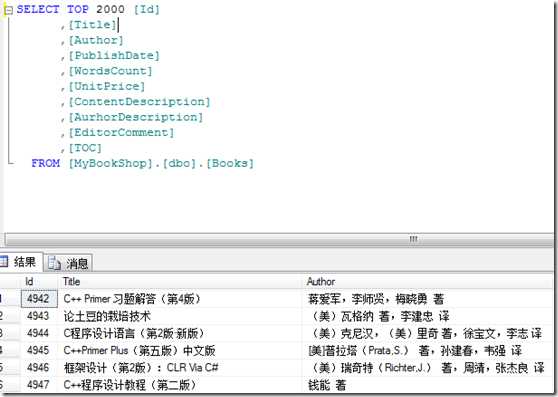Place cursor on [Title] in query

(x=93, y=25)
